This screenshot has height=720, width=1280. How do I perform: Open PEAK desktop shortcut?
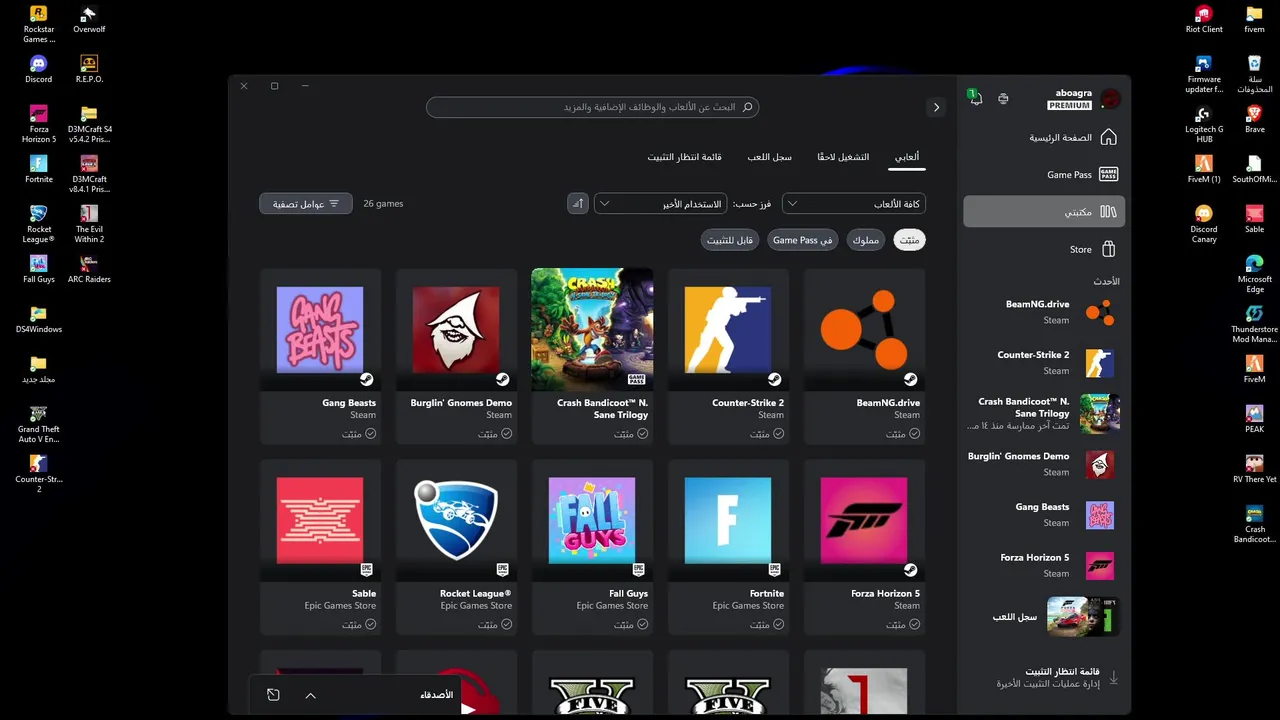(x=1254, y=419)
